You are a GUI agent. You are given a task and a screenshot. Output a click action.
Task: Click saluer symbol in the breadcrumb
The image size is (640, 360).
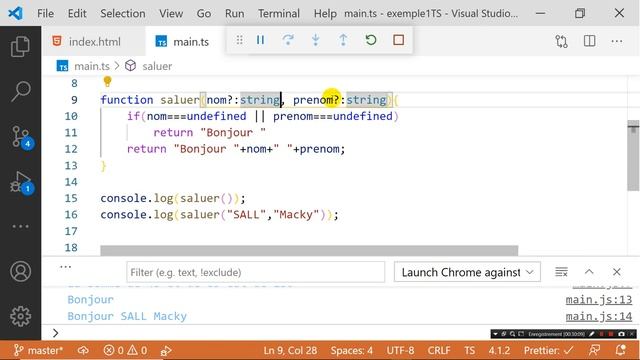pyautogui.click(x=157, y=66)
